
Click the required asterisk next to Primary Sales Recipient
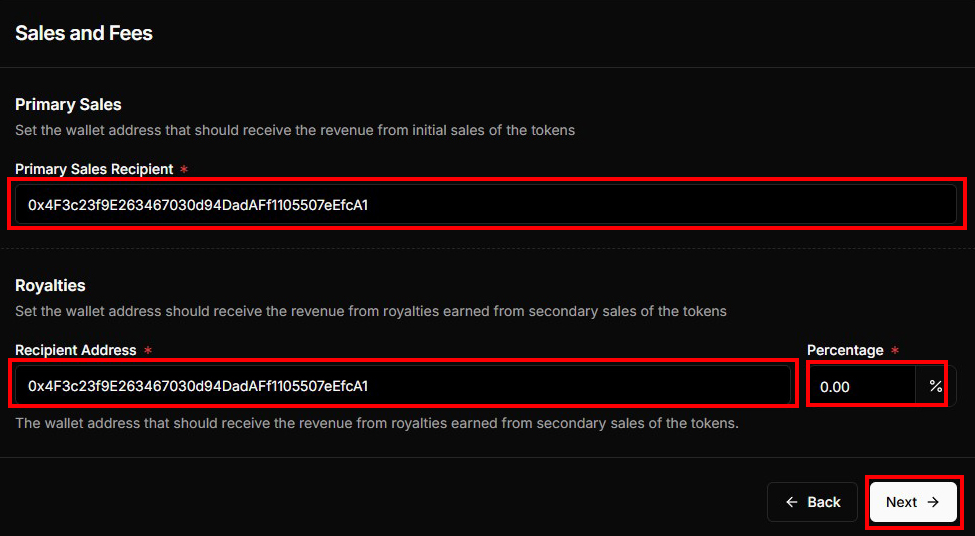184,169
